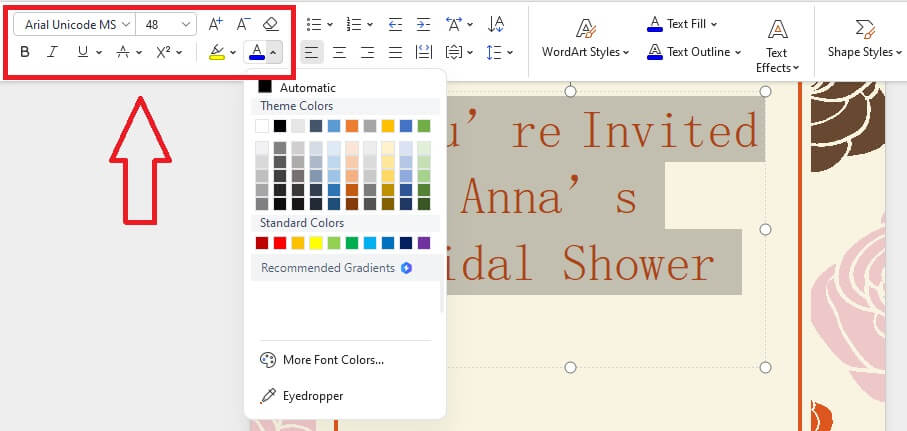This screenshot has width=907, height=431.
Task: Open the Text Outline menu
Action: 694,52
